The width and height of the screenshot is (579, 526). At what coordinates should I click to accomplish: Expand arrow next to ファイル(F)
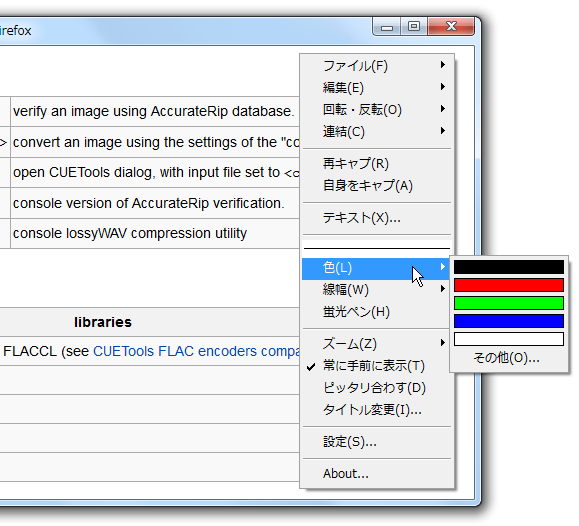pos(443,65)
